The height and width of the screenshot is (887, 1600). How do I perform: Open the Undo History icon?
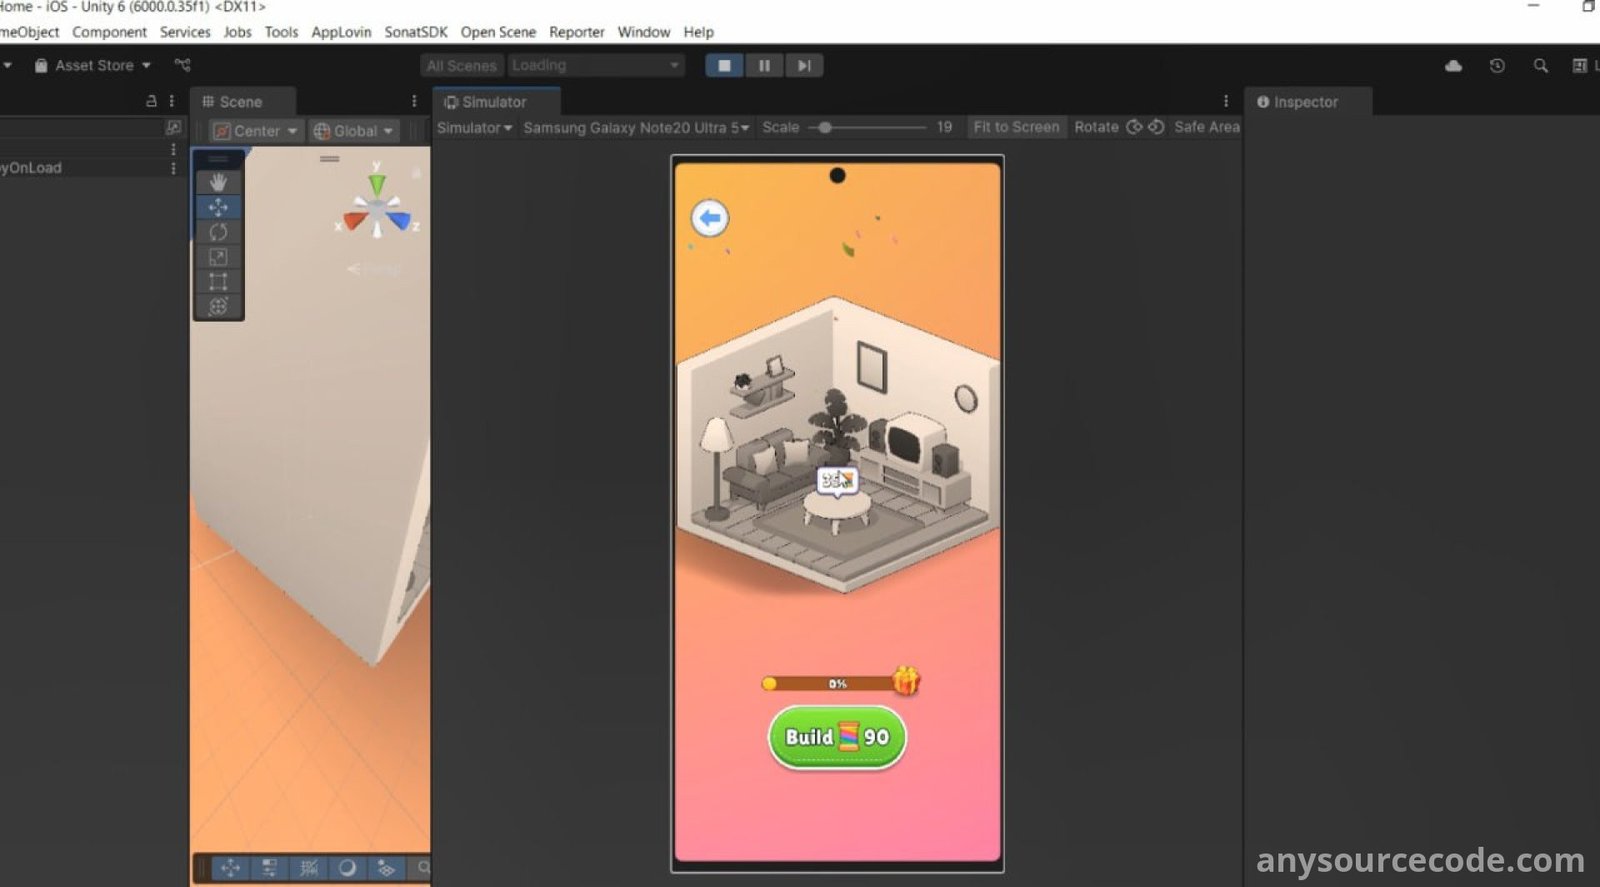pos(1497,66)
